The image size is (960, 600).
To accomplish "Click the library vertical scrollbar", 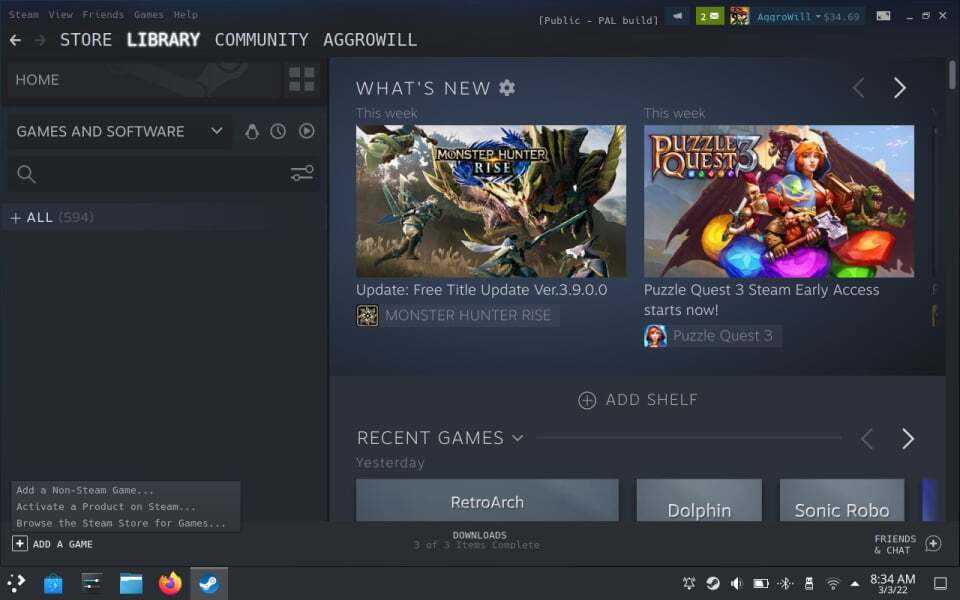I will [952, 75].
